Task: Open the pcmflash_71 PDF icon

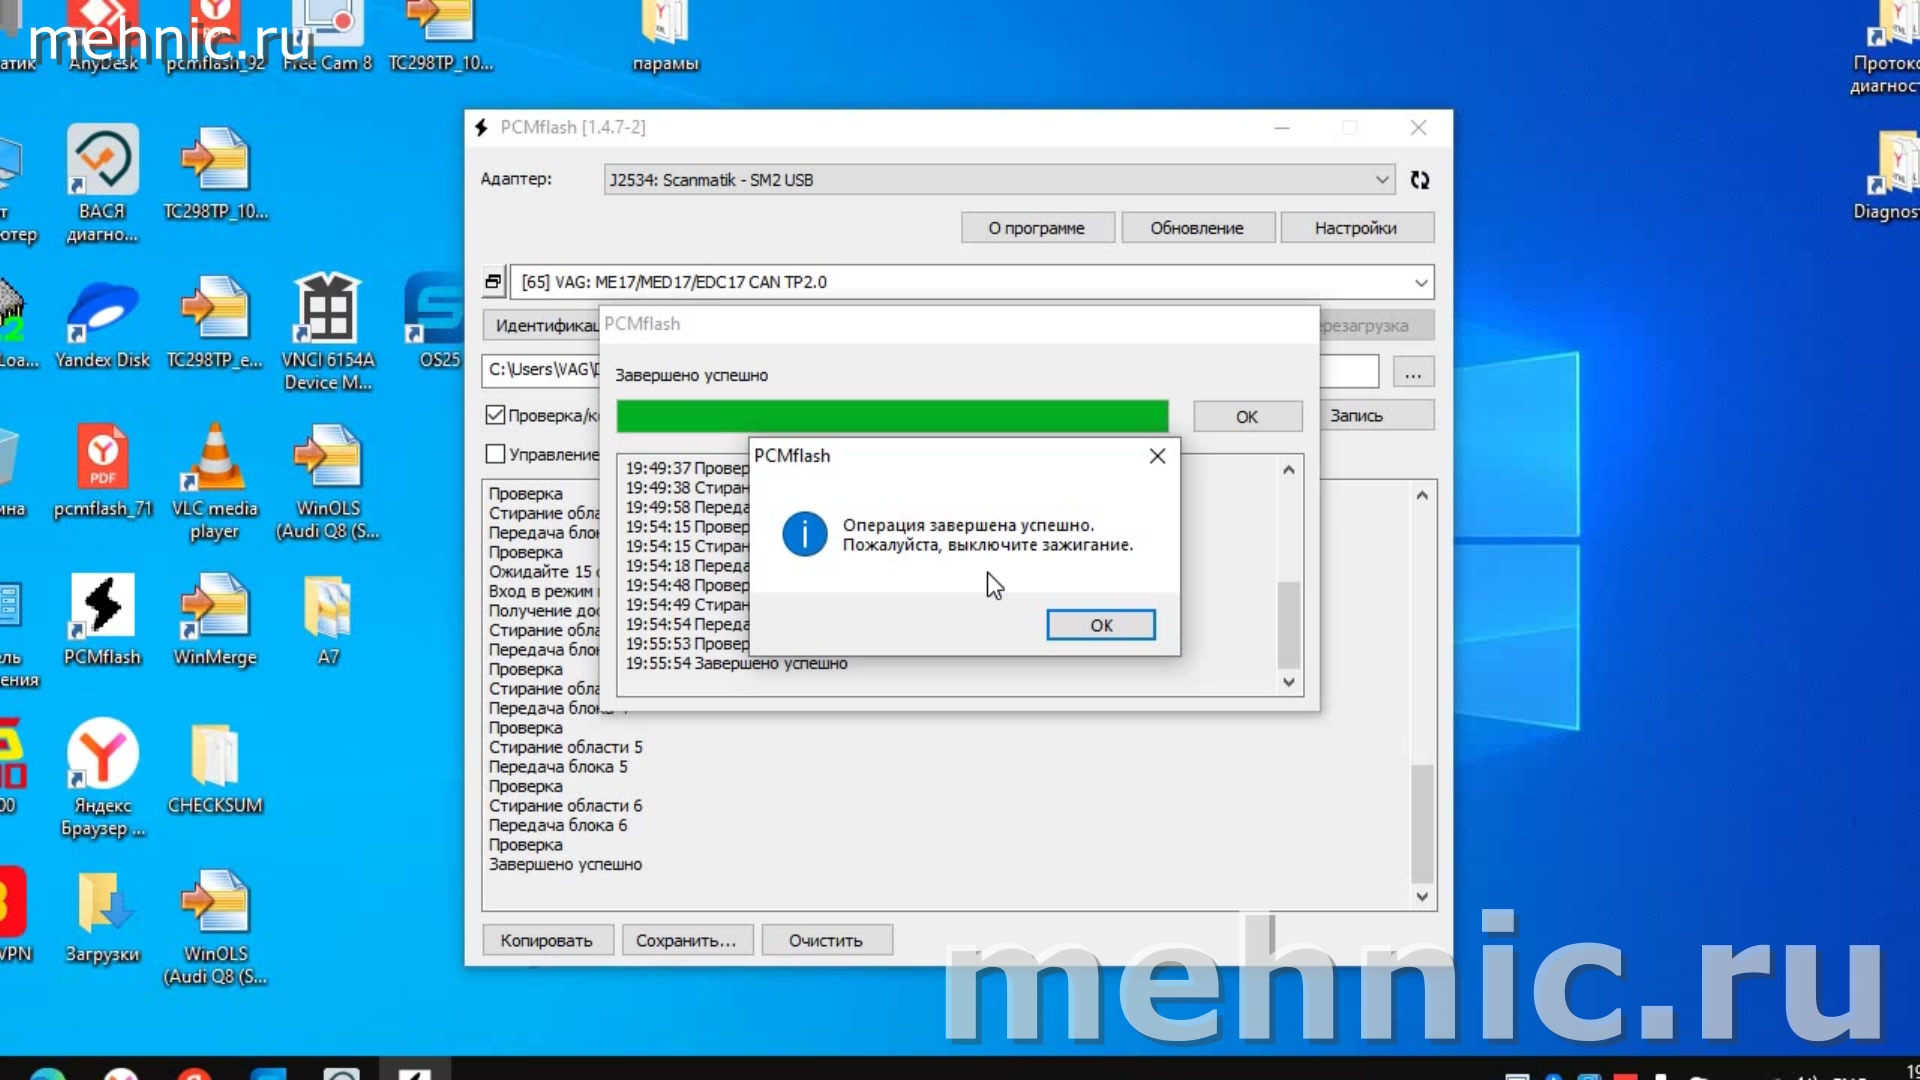Action: pos(103,471)
